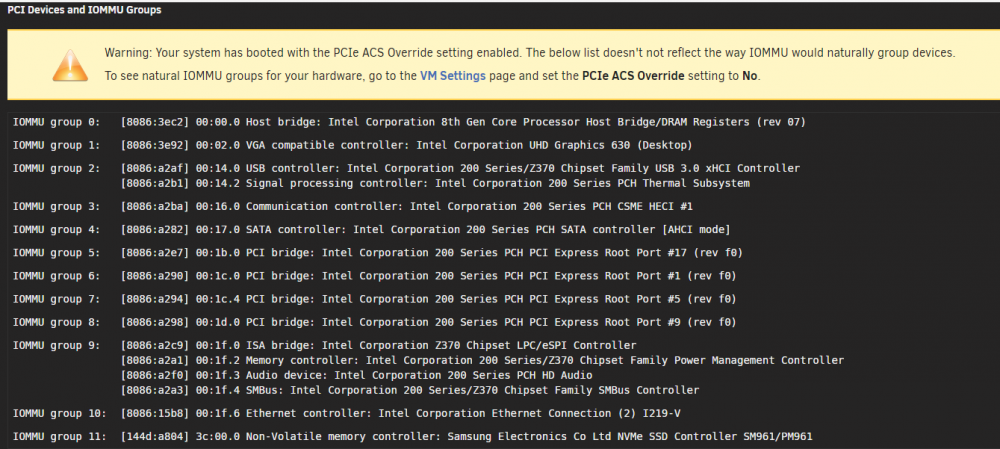
Task: Click the IOMMU group 8 label
Action: click(57, 323)
